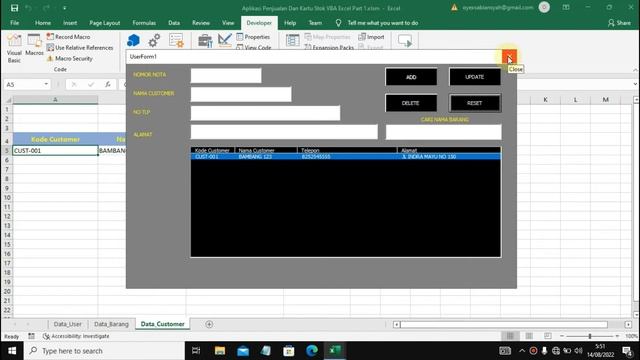Open Excel Add-ins gear icon
Image resolution: width=640 pixels, height=360 pixels.
click(x=154, y=40)
